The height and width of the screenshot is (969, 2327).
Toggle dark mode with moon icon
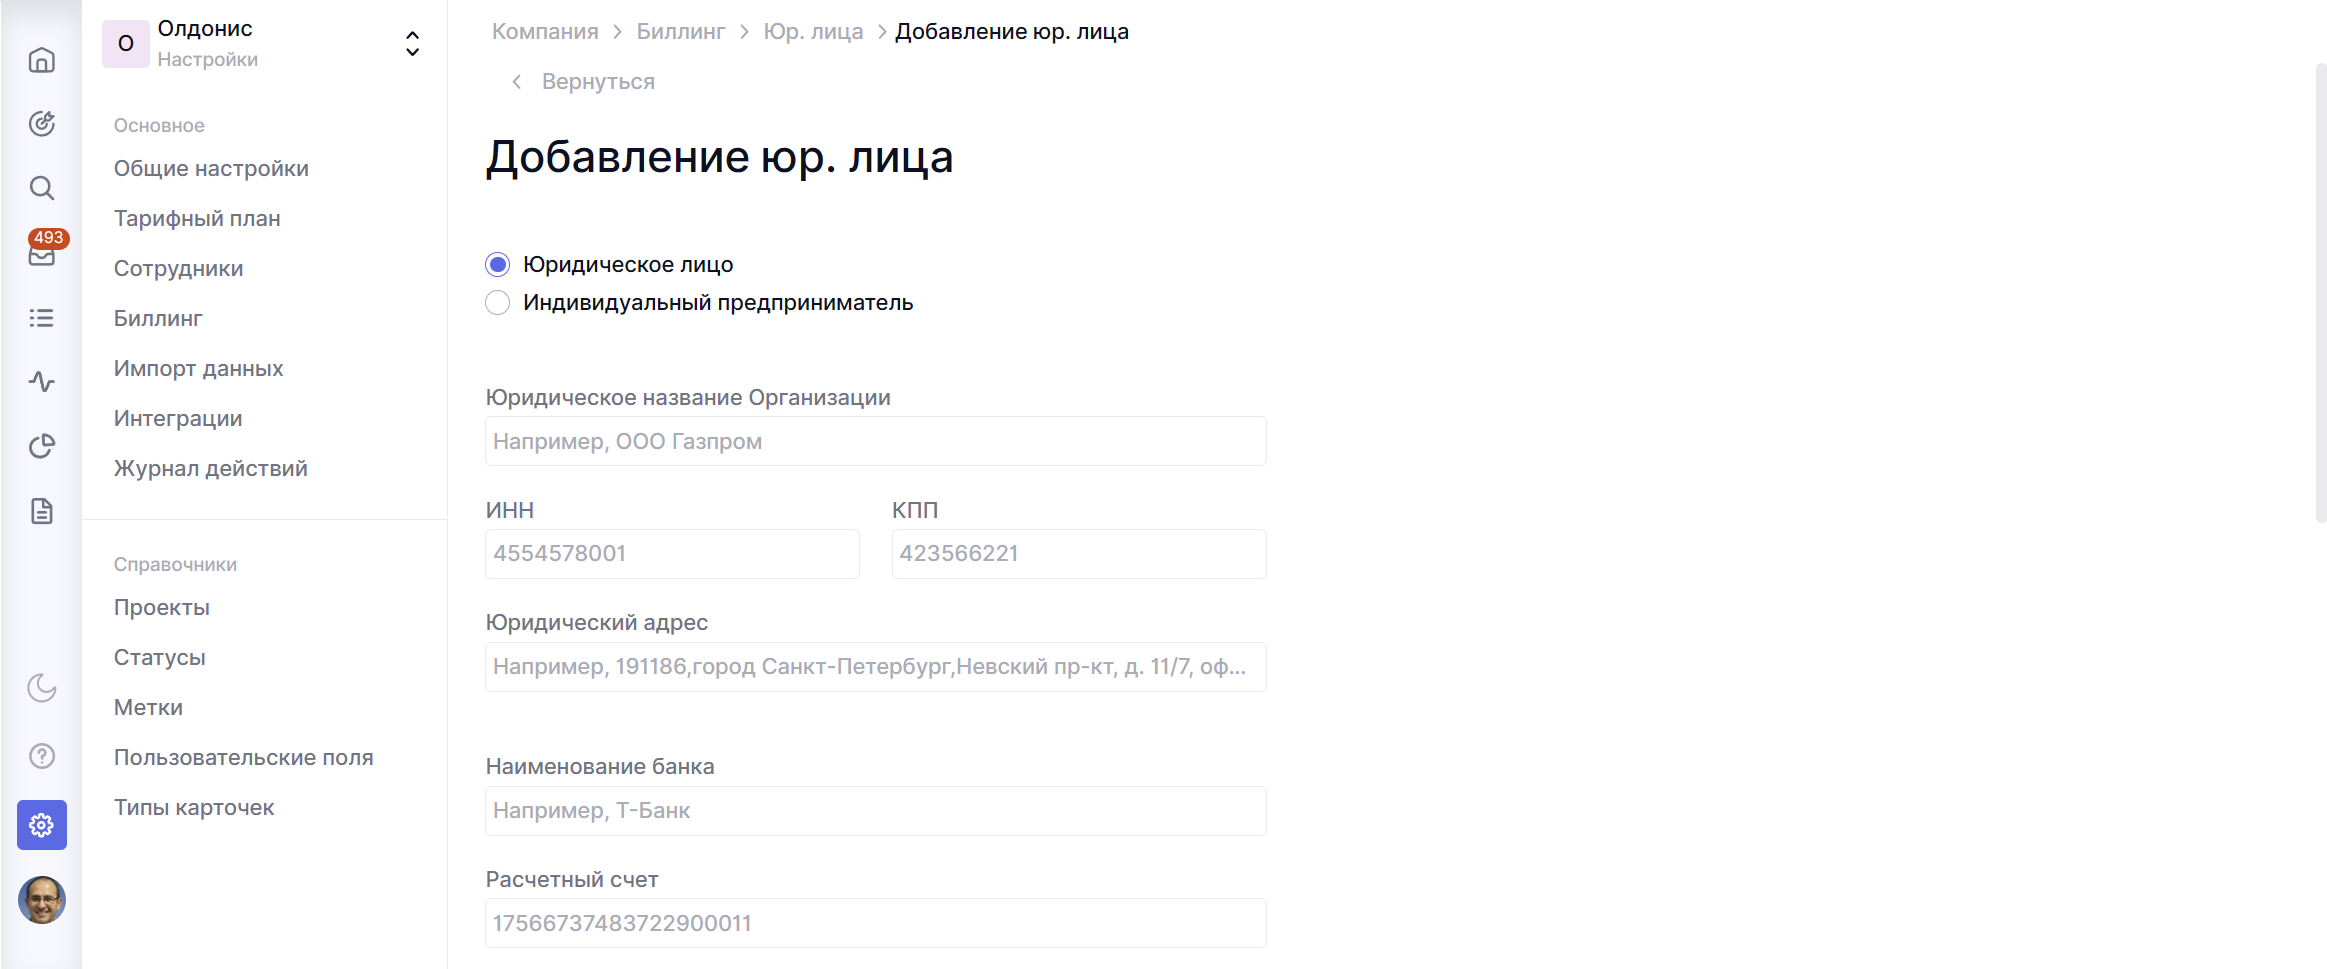coord(41,688)
